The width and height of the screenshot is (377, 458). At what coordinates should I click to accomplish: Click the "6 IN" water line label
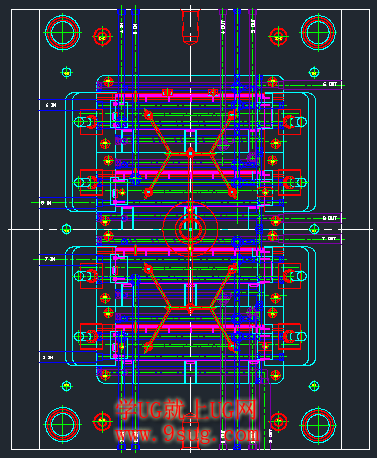51,105
